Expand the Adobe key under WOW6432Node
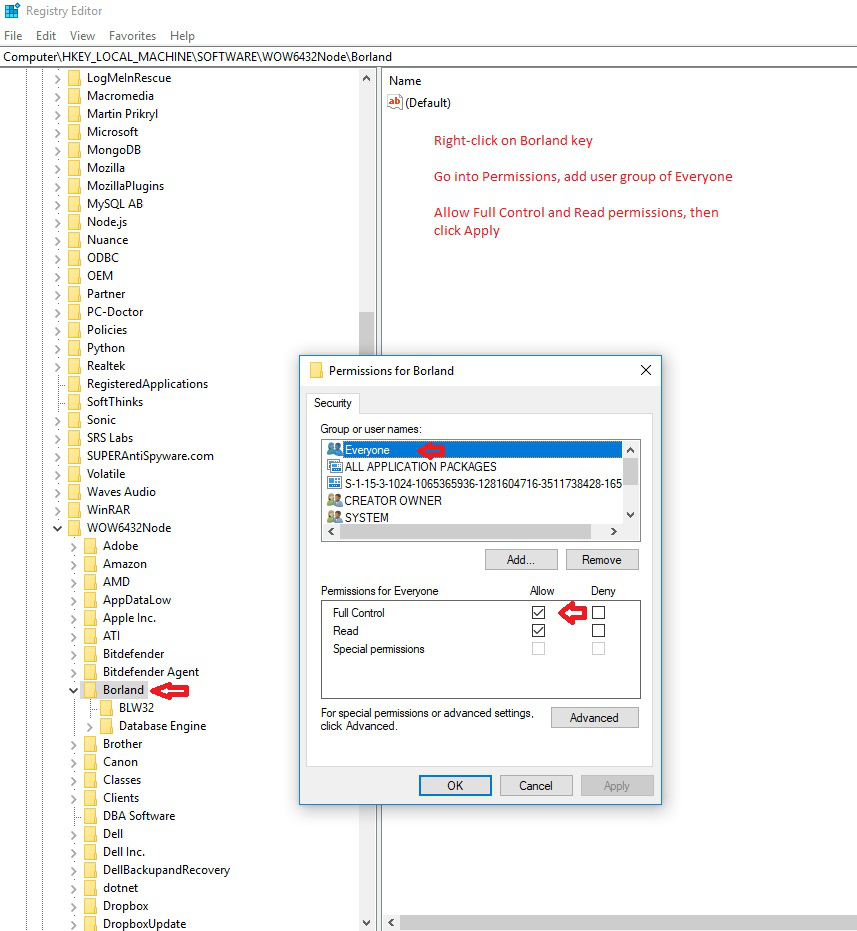 tap(73, 546)
